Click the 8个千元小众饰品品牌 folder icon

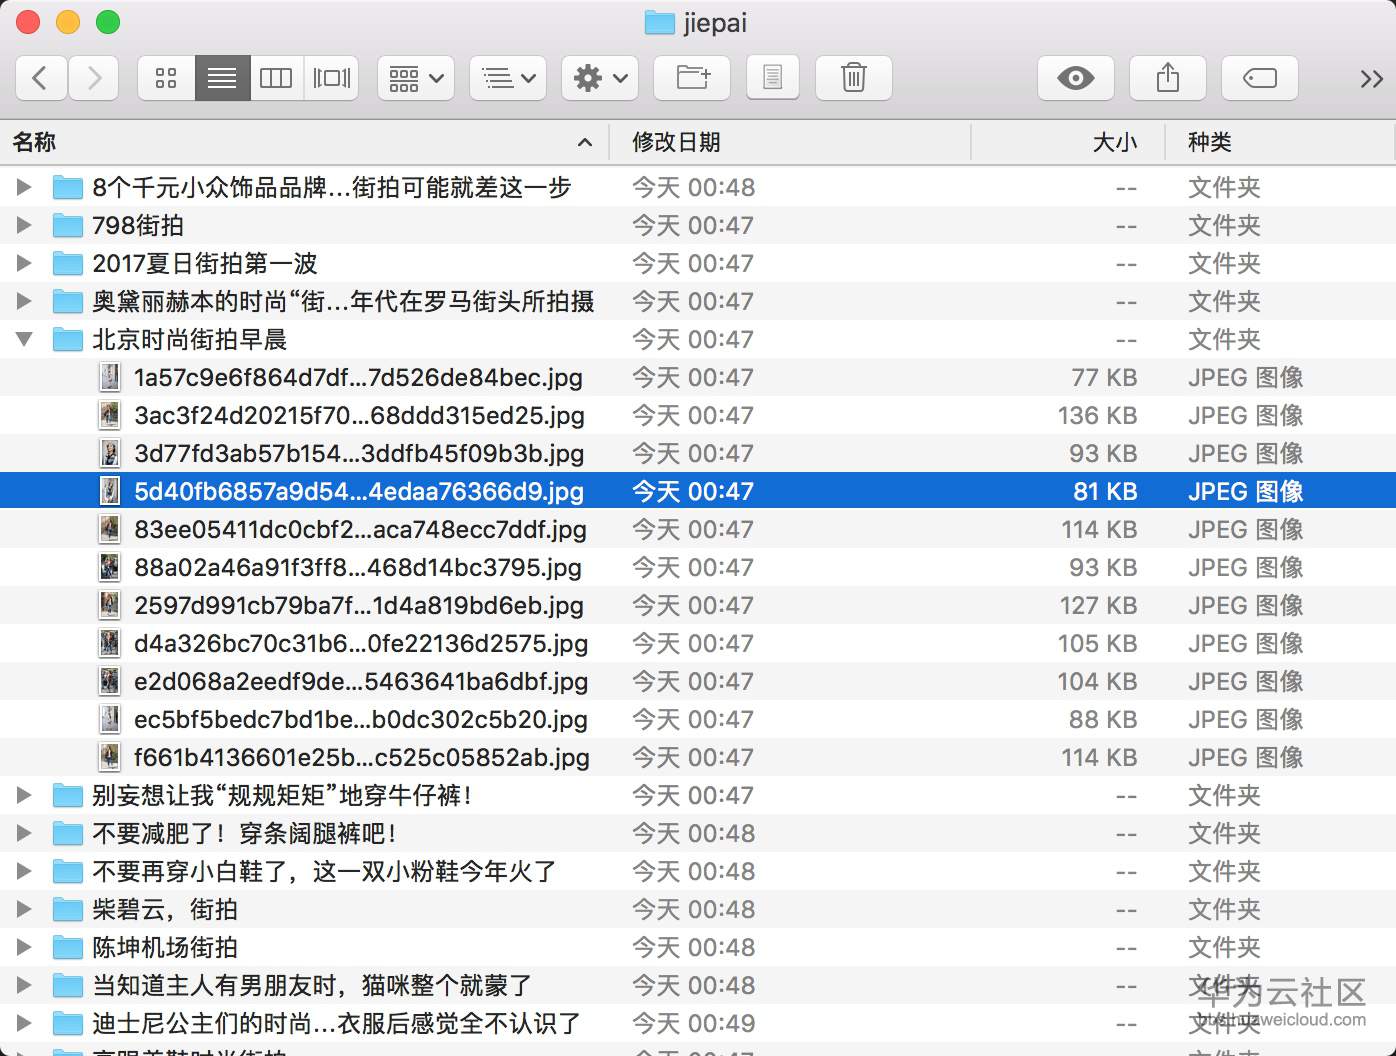tap(67, 187)
